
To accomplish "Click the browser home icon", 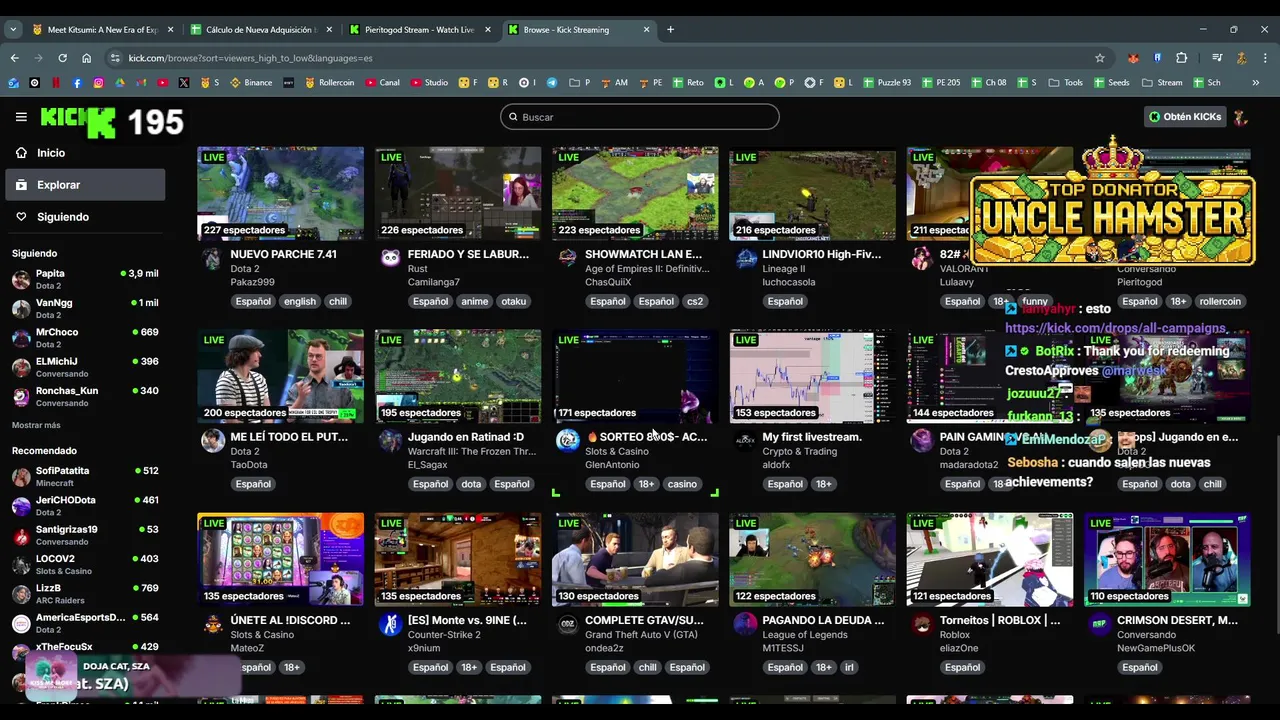I will 86,58.
